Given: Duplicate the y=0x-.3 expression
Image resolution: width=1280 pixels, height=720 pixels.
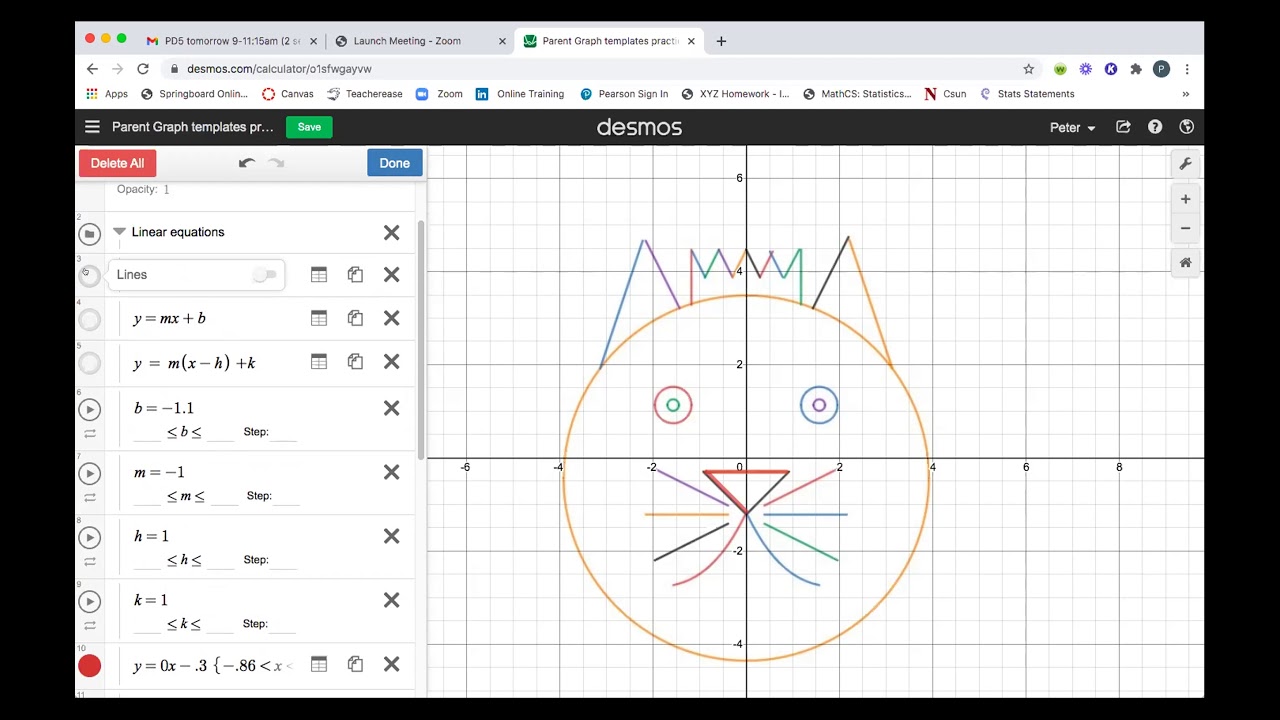Looking at the screenshot, I should click(x=355, y=664).
